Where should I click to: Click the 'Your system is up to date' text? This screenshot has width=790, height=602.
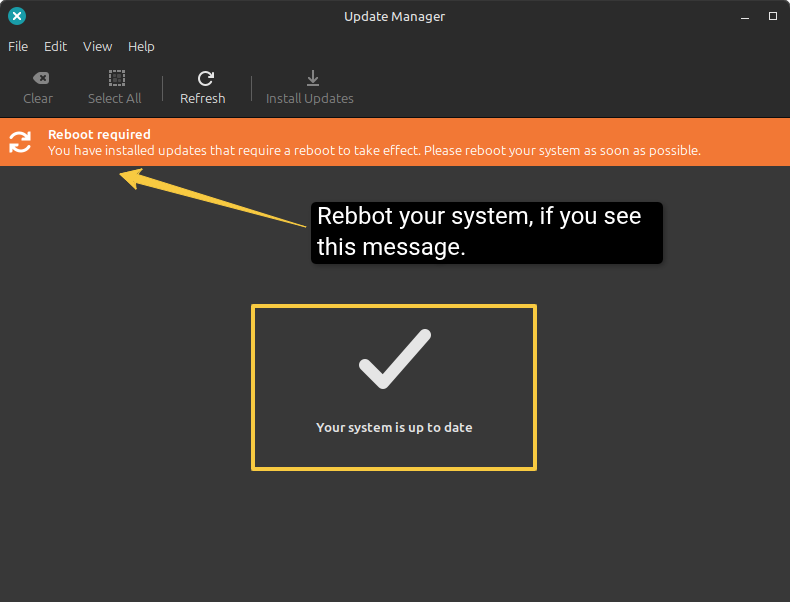(x=394, y=427)
